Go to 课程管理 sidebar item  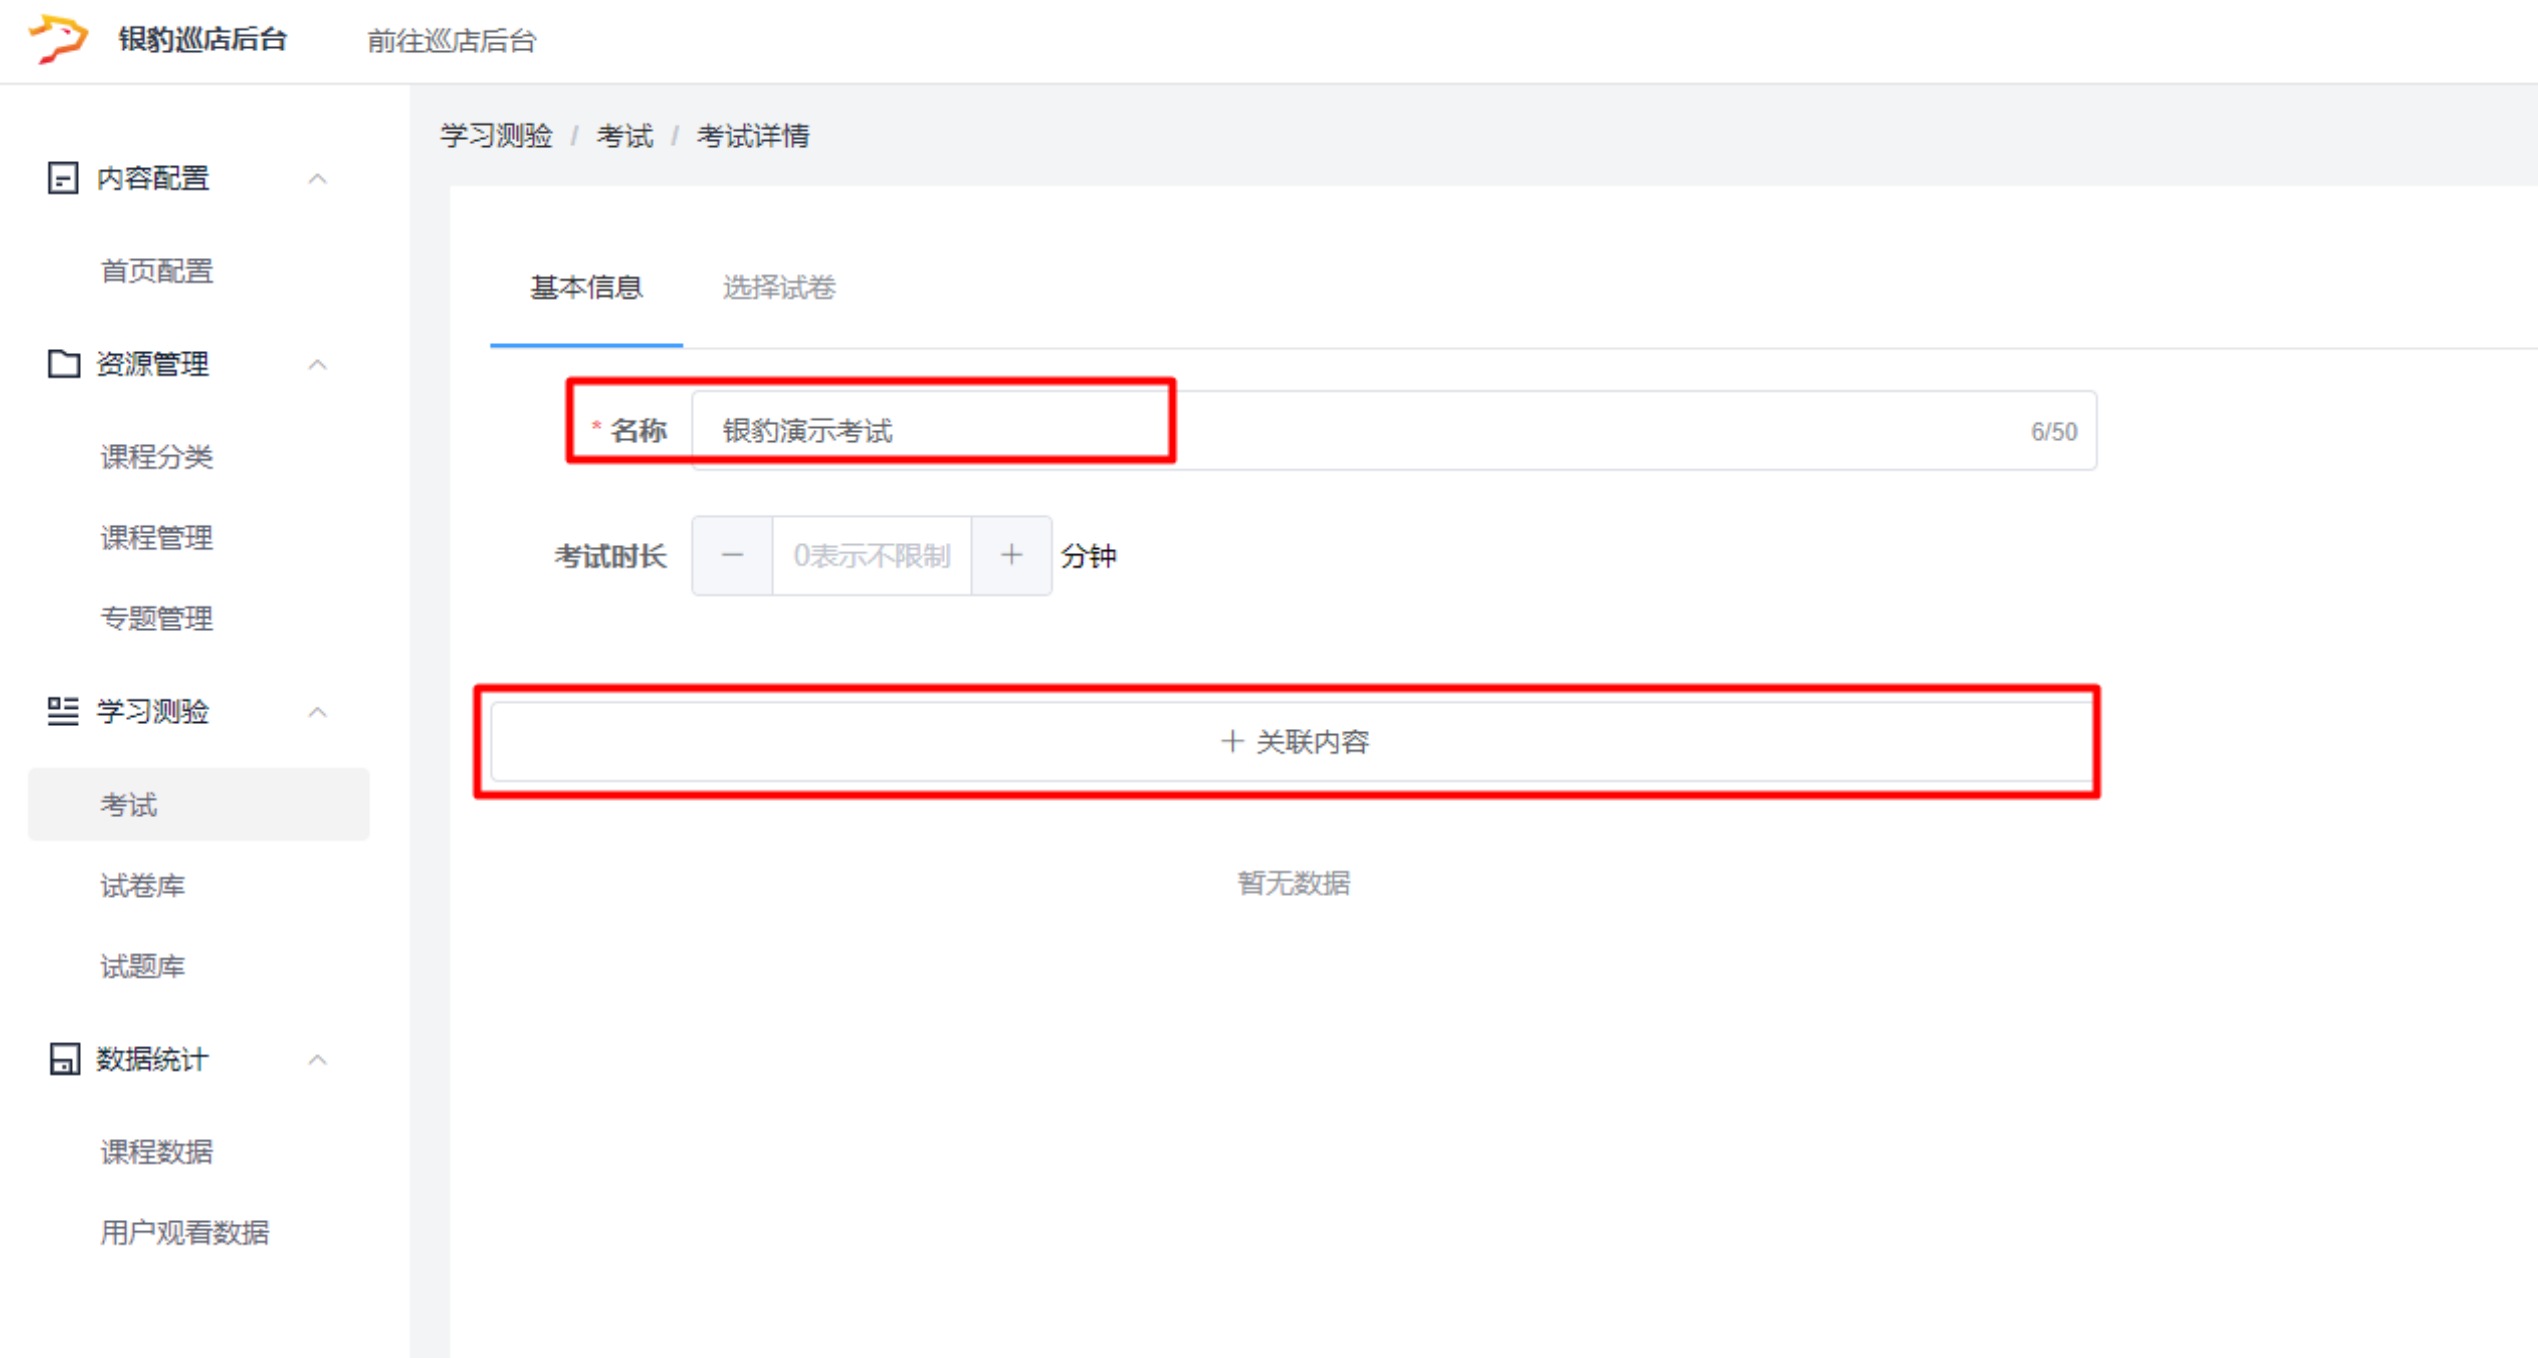click(x=156, y=538)
